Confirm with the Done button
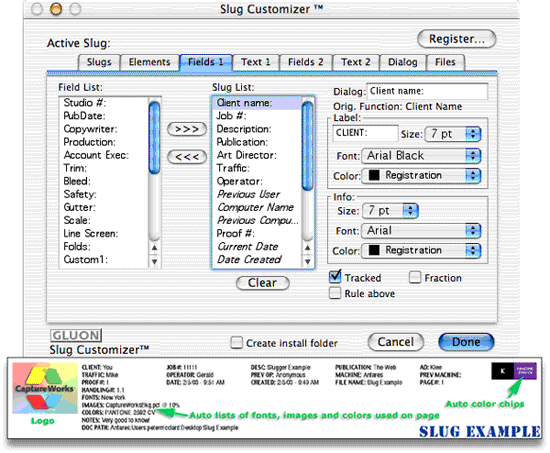 click(466, 342)
